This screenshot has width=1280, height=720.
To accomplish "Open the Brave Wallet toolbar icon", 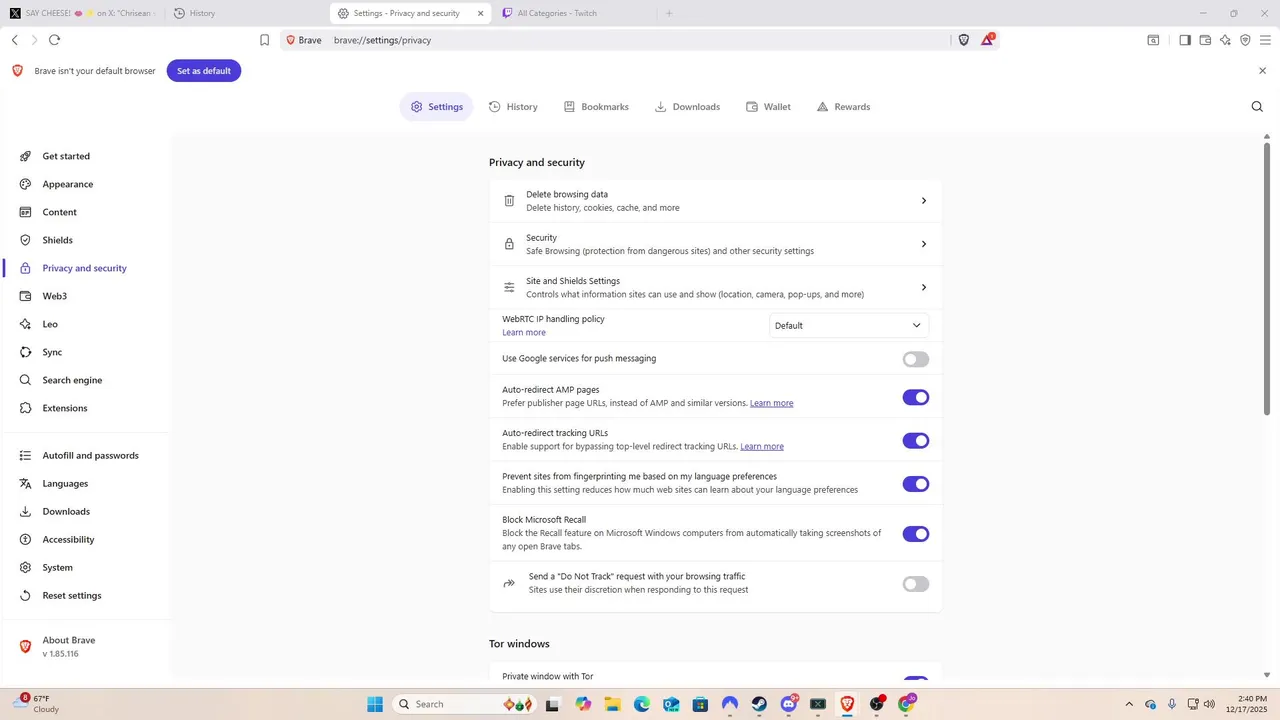I will pos(1205,40).
